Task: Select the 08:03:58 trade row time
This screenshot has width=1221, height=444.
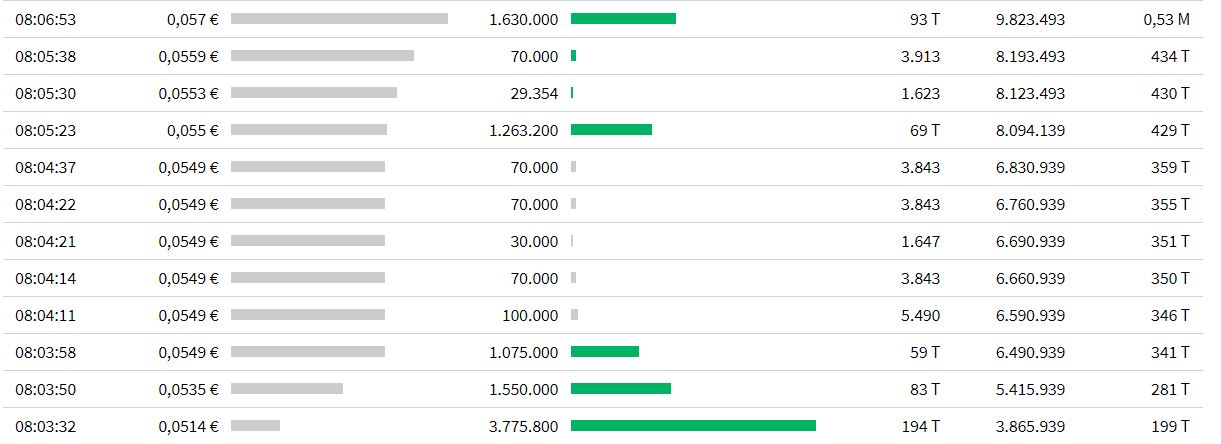Action: point(45,353)
